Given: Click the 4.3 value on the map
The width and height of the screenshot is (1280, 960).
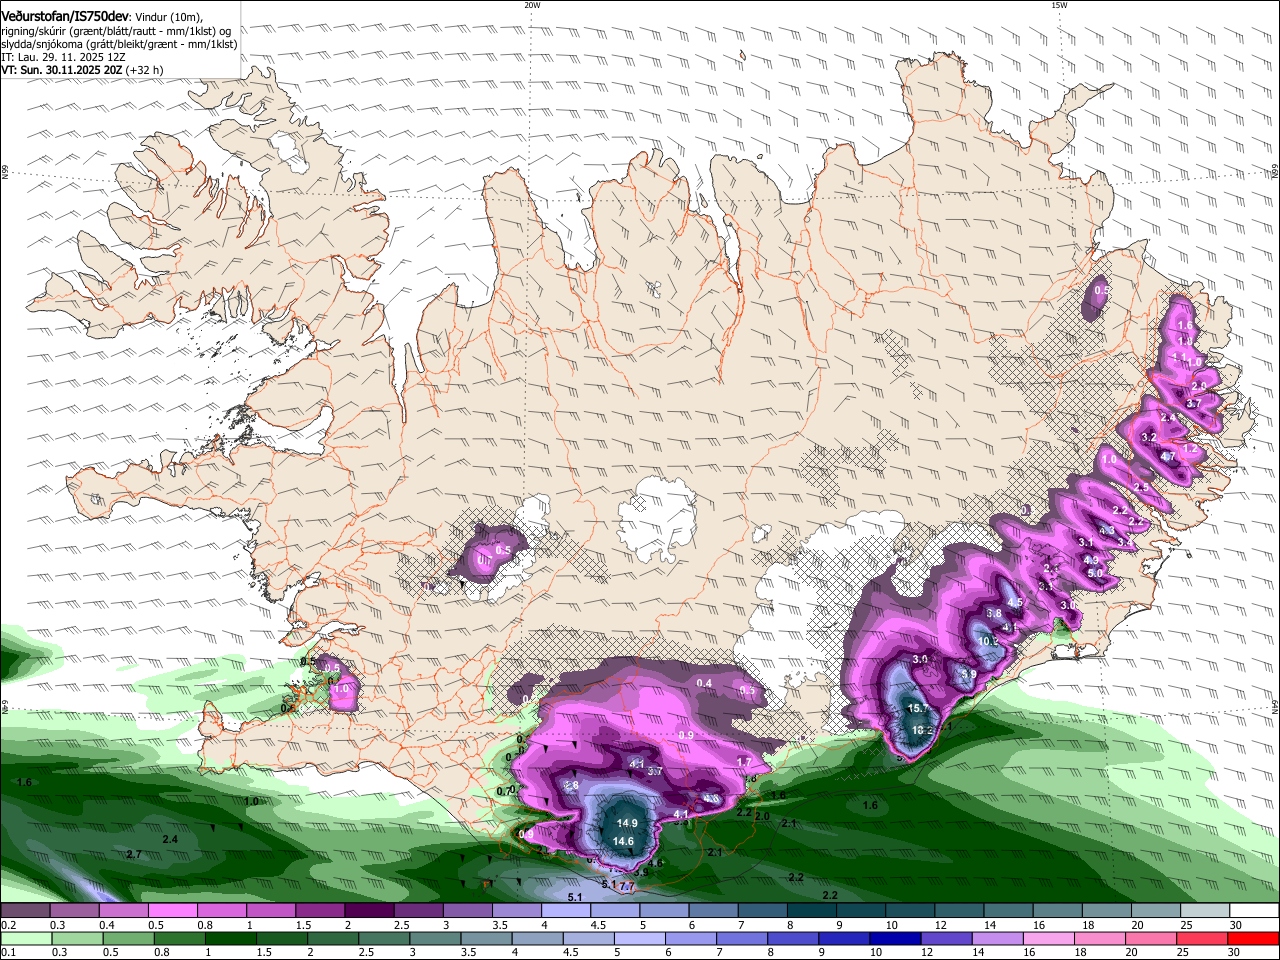Looking at the screenshot, I should (1107, 530).
